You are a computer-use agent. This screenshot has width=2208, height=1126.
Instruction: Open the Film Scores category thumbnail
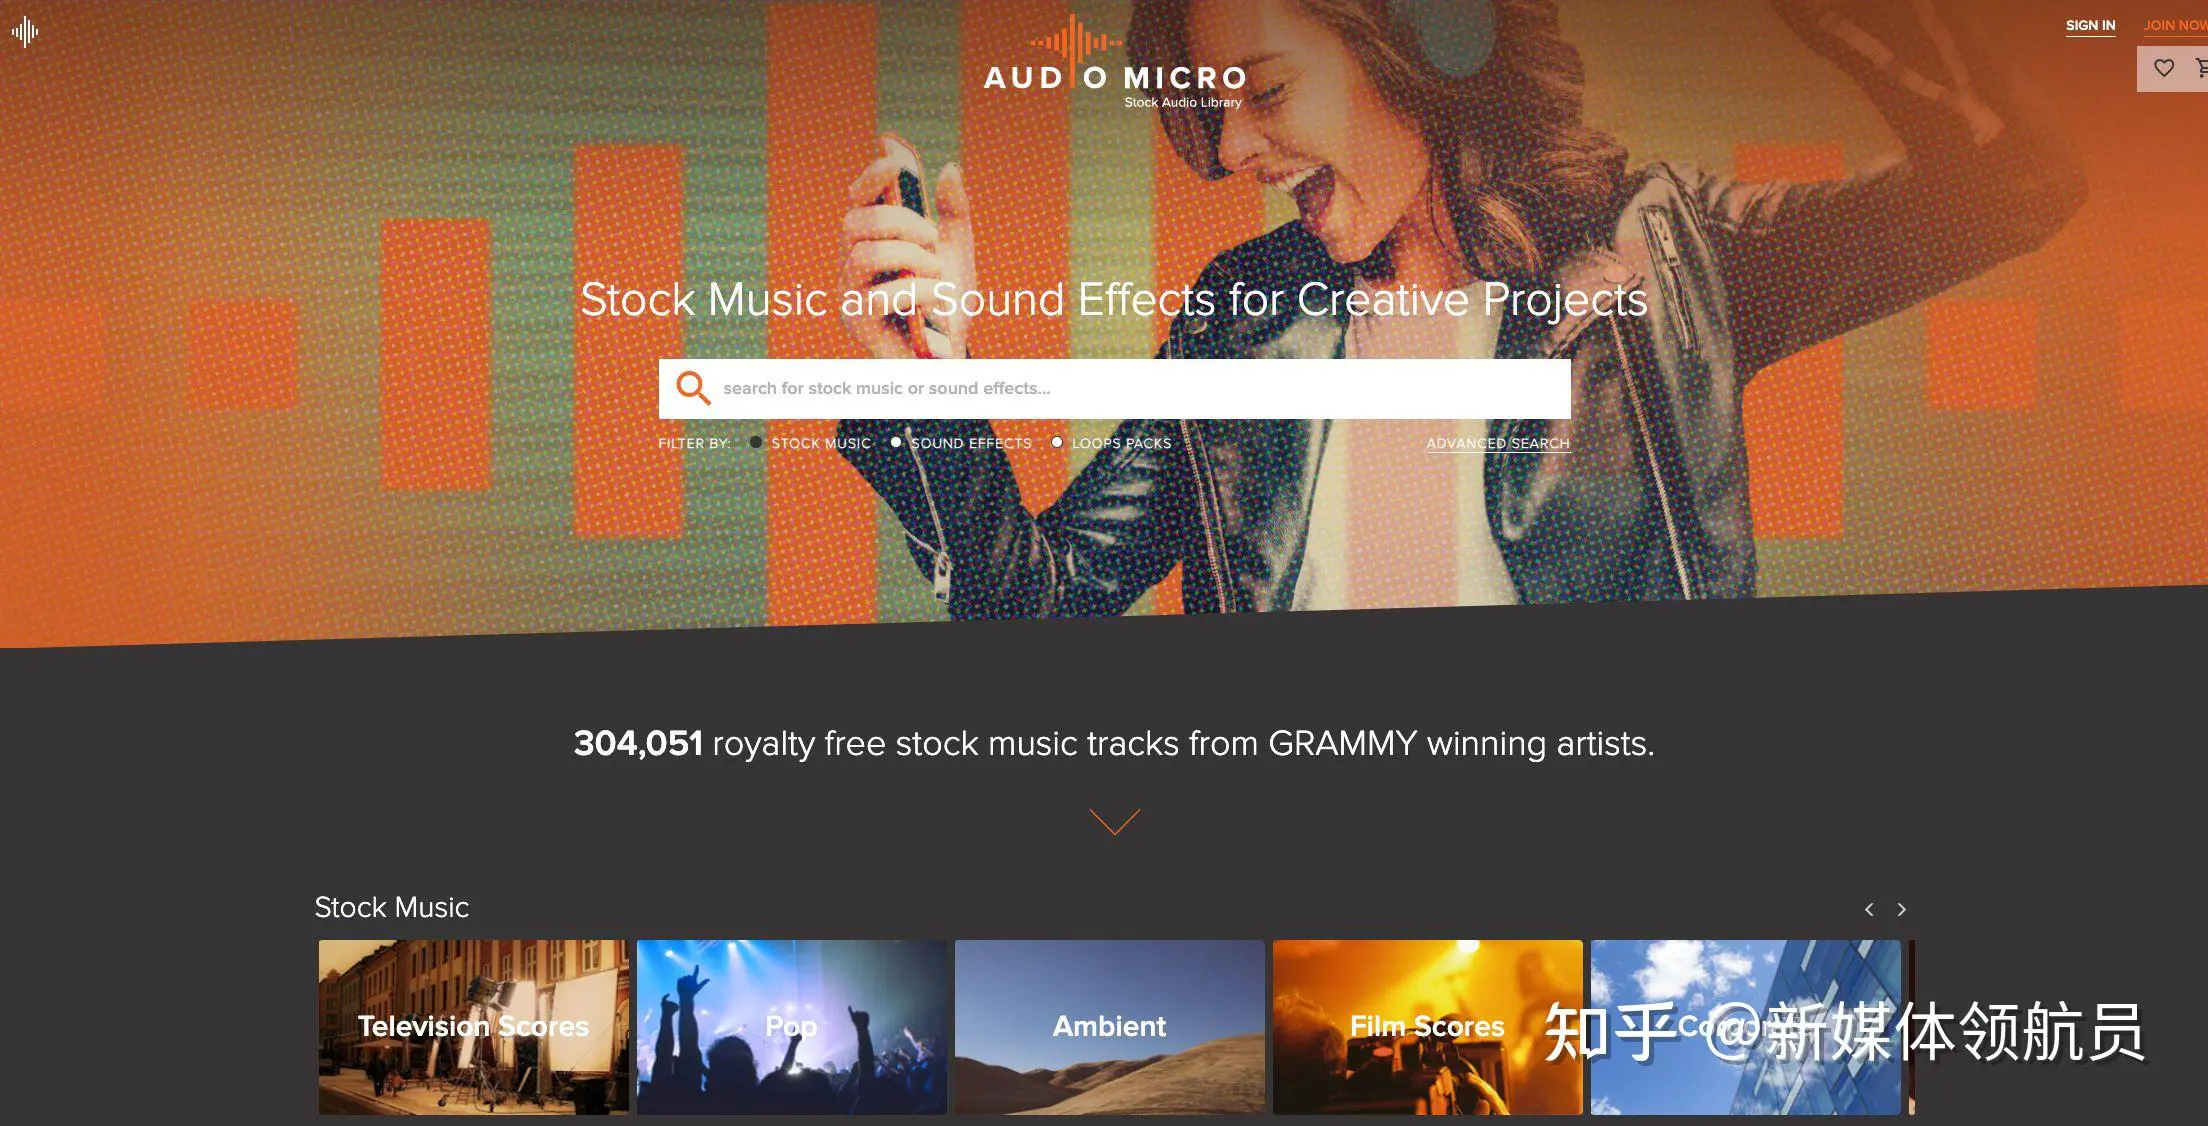(1427, 1027)
